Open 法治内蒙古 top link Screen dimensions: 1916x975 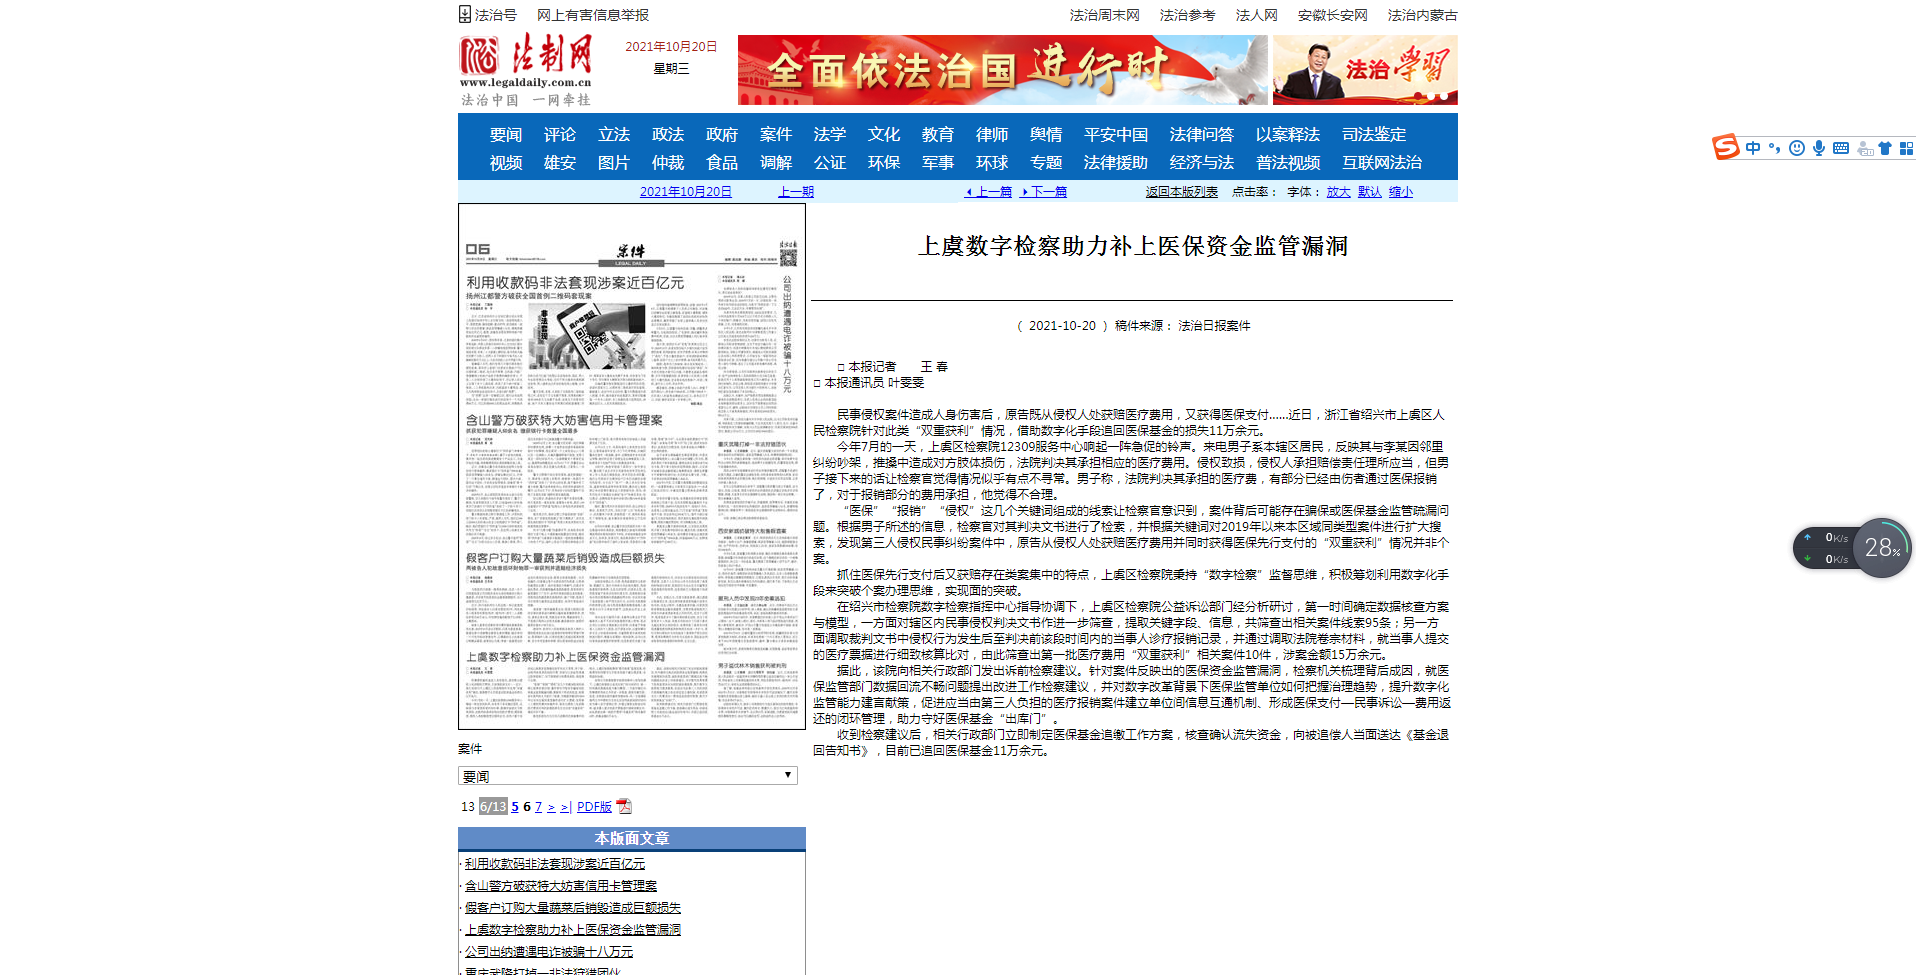[x=1423, y=15]
